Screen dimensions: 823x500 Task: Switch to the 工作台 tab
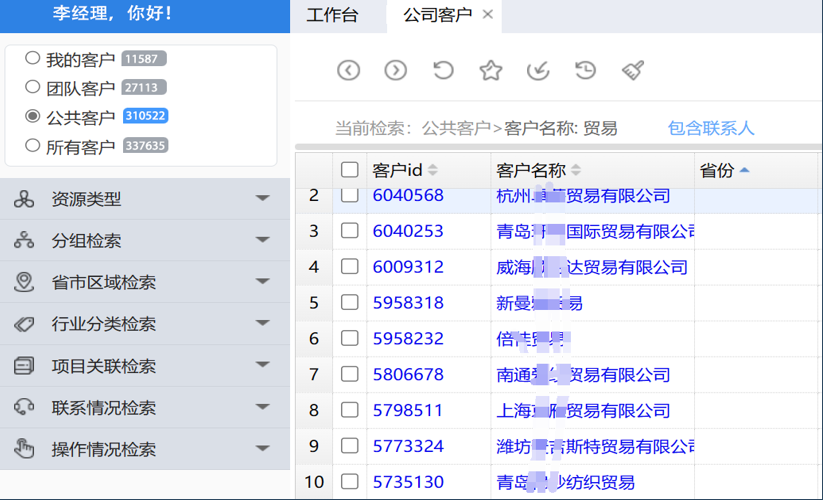[x=332, y=15]
